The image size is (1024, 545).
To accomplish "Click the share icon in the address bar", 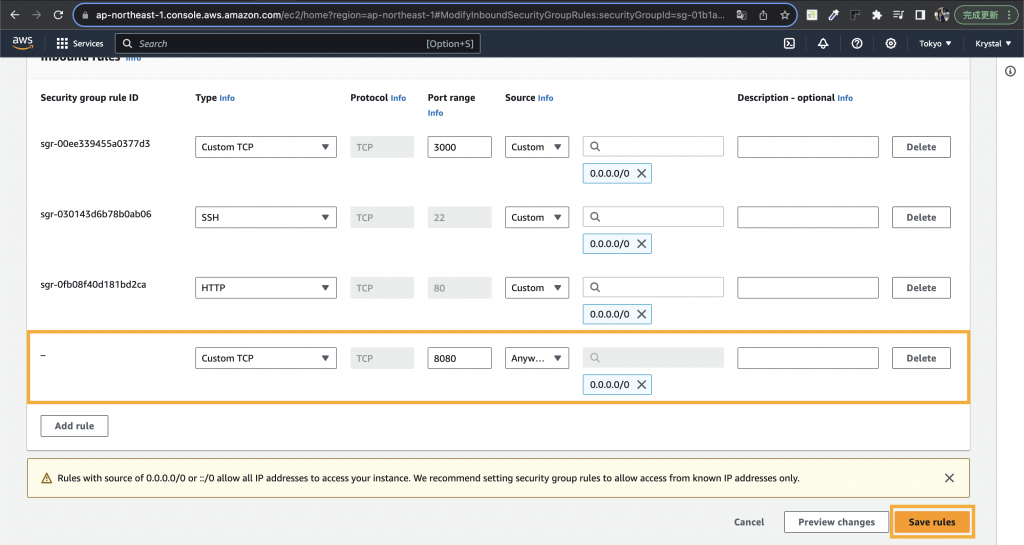I will 763,15.
